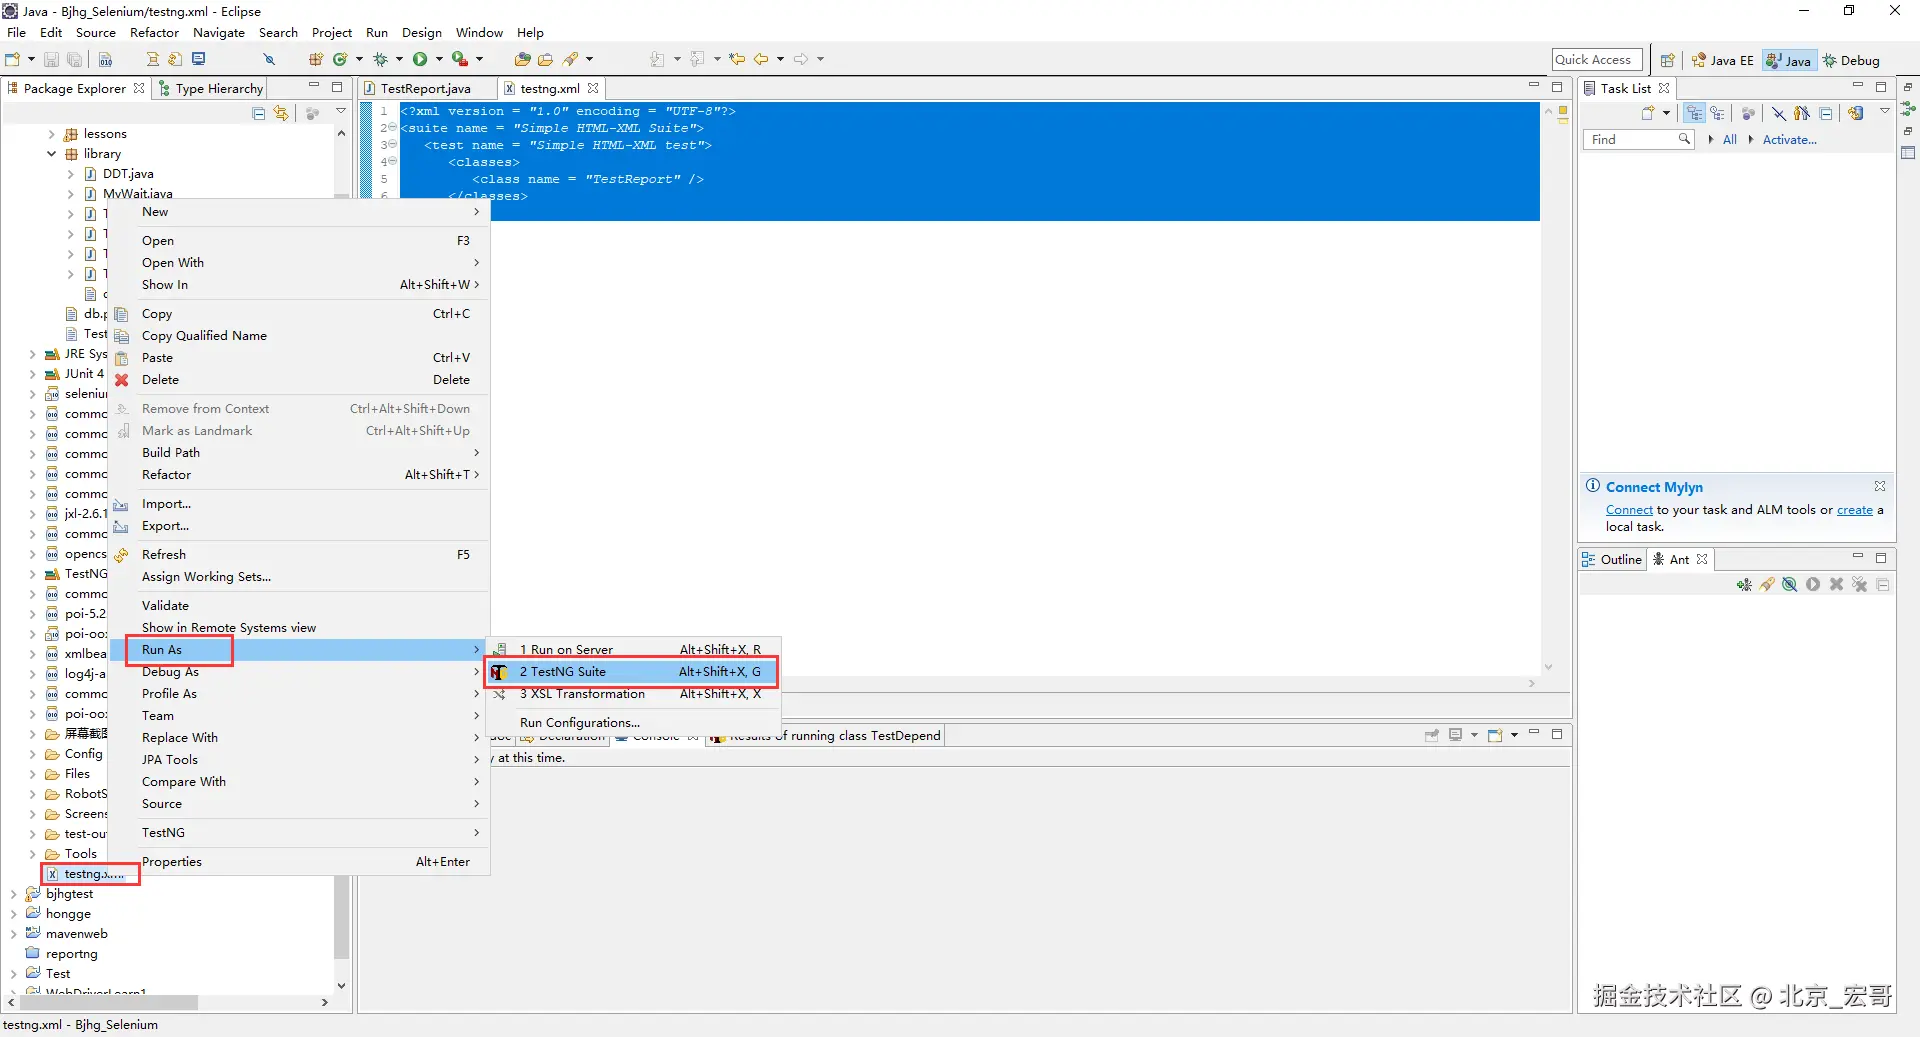Click the New Java Class toolbar icon

coord(340,59)
